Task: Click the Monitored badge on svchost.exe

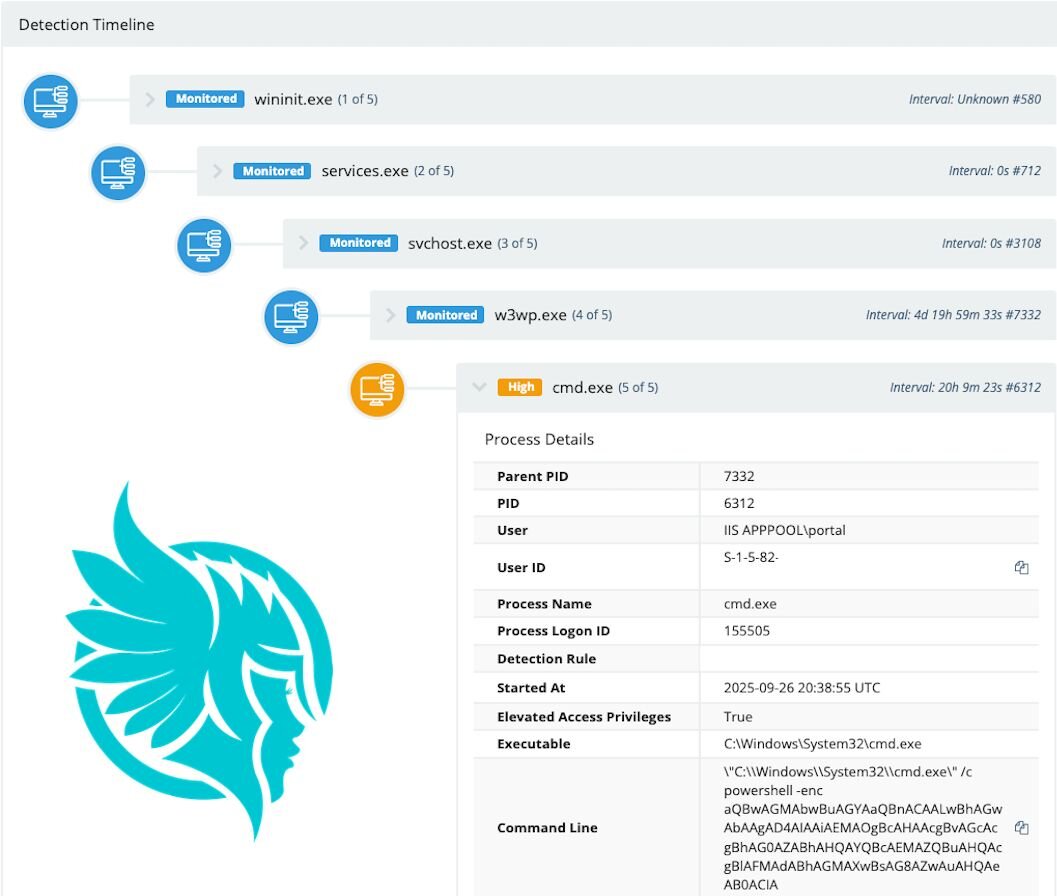Action: click(x=357, y=242)
